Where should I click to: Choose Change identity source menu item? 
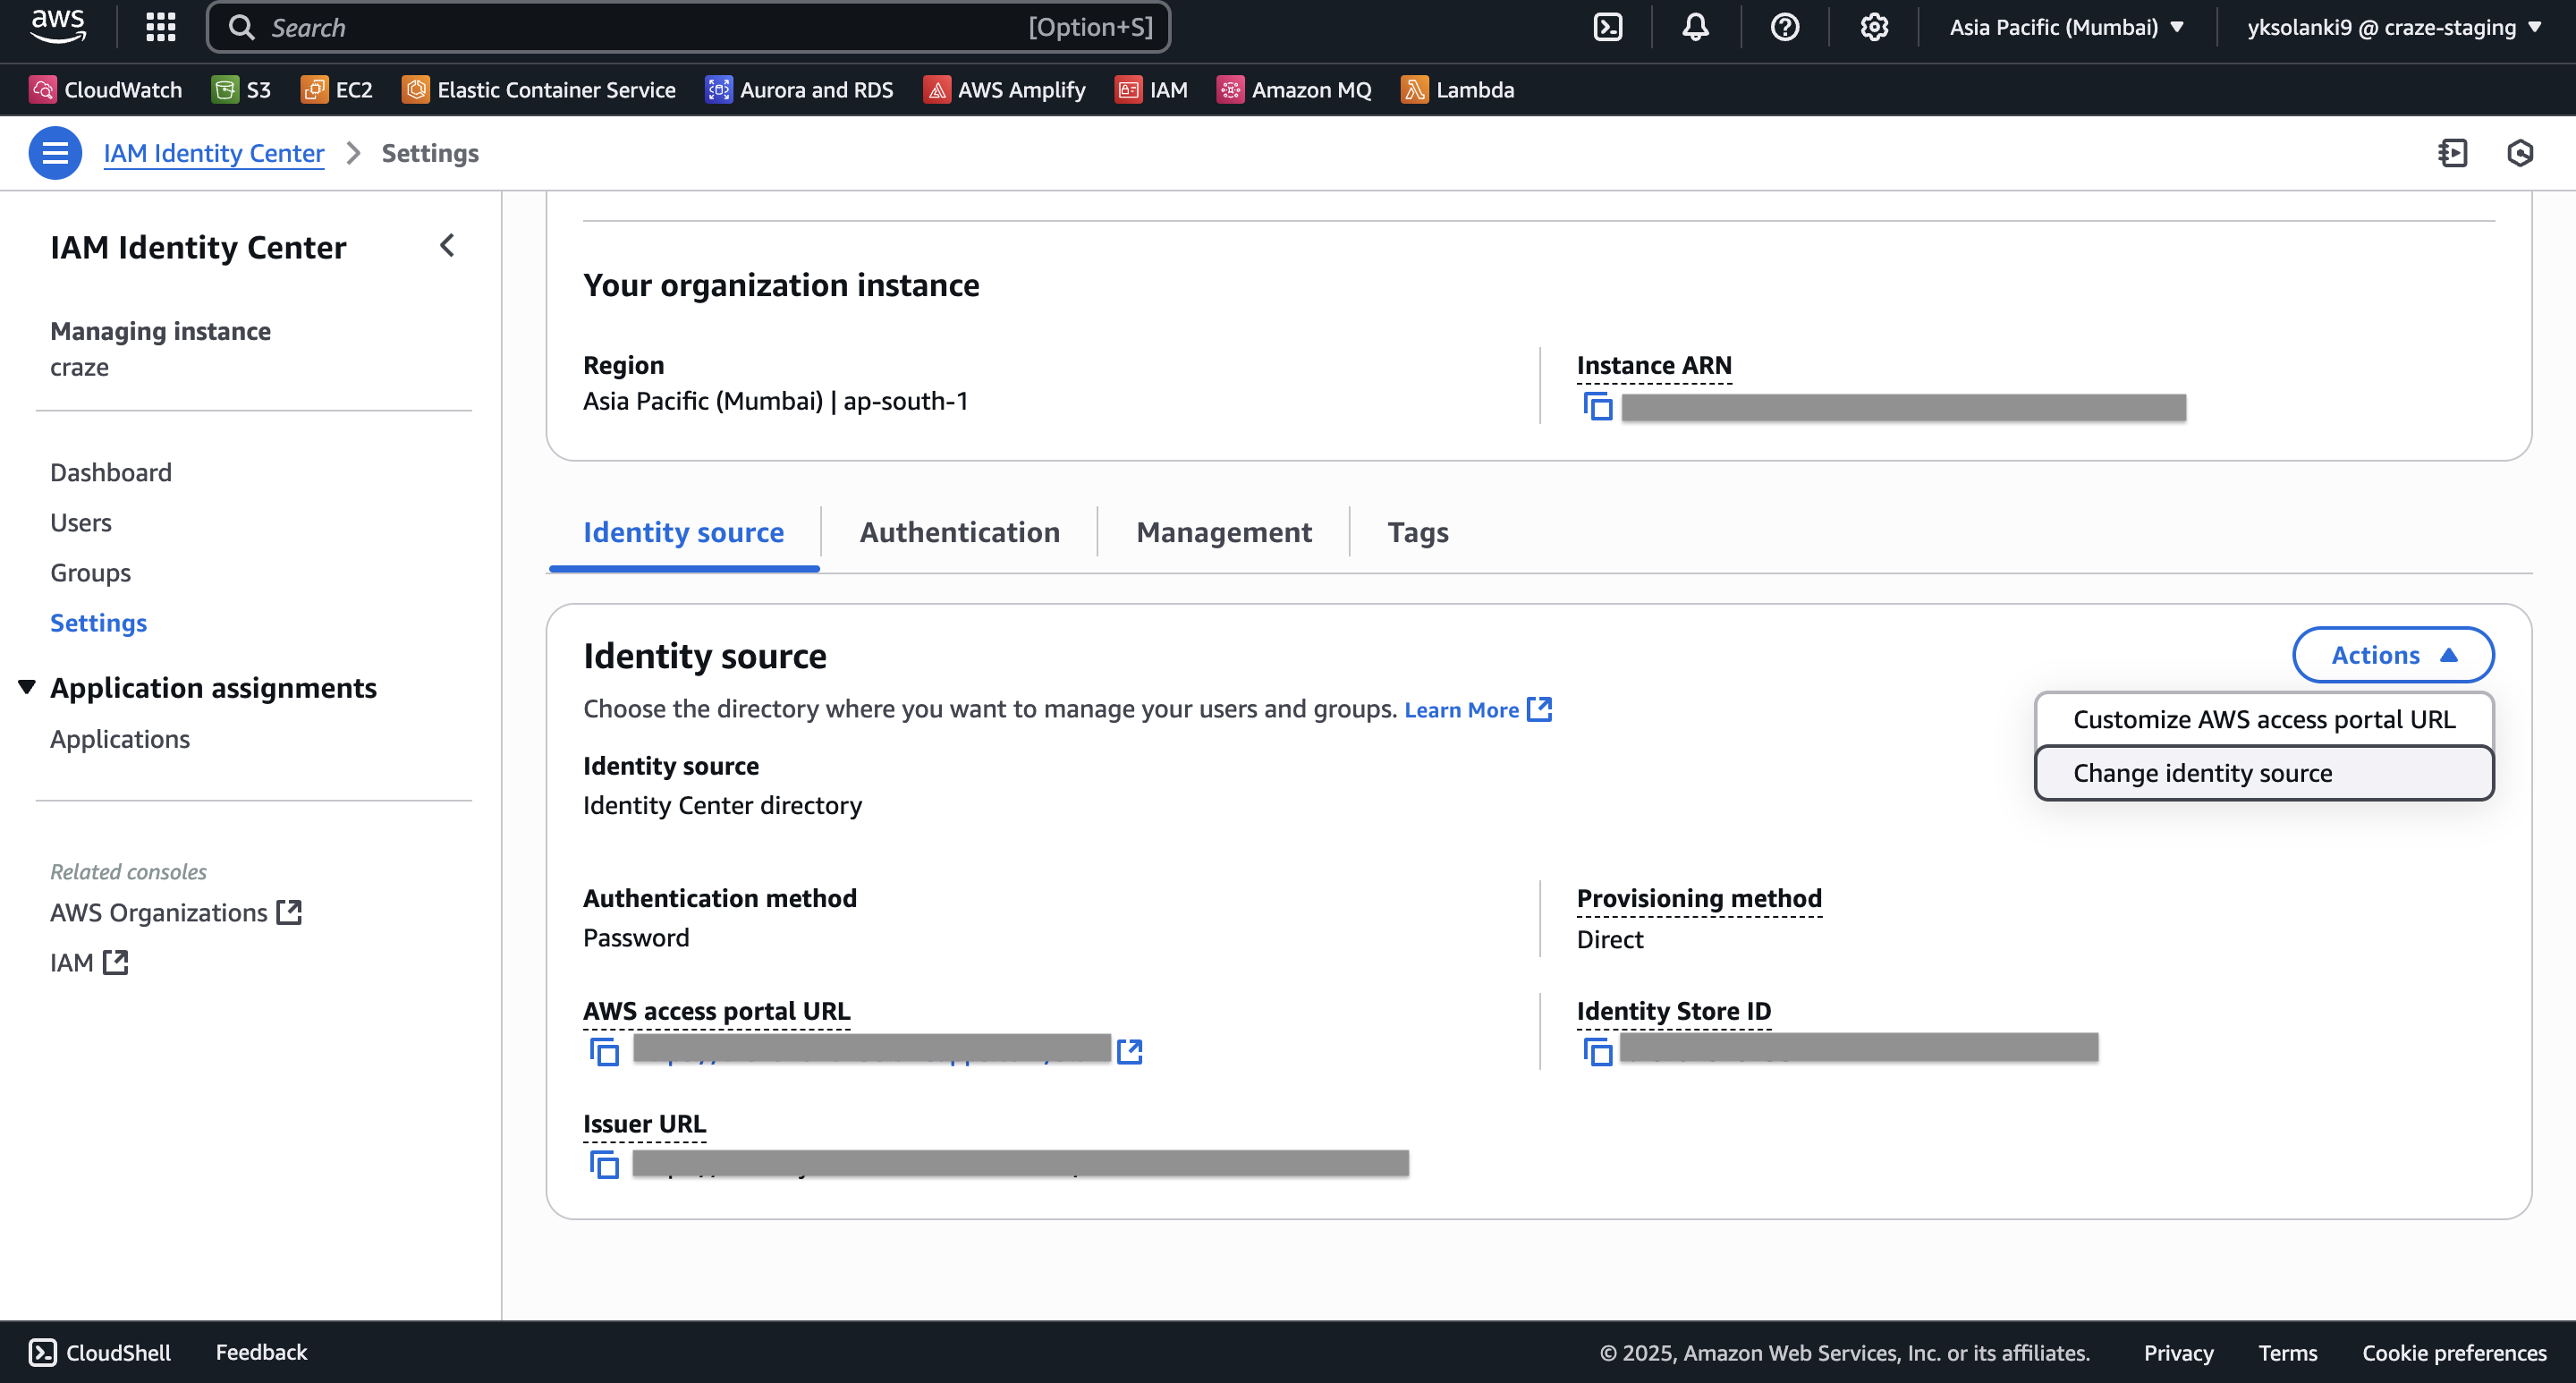pyautogui.click(x=2202, y=773)
